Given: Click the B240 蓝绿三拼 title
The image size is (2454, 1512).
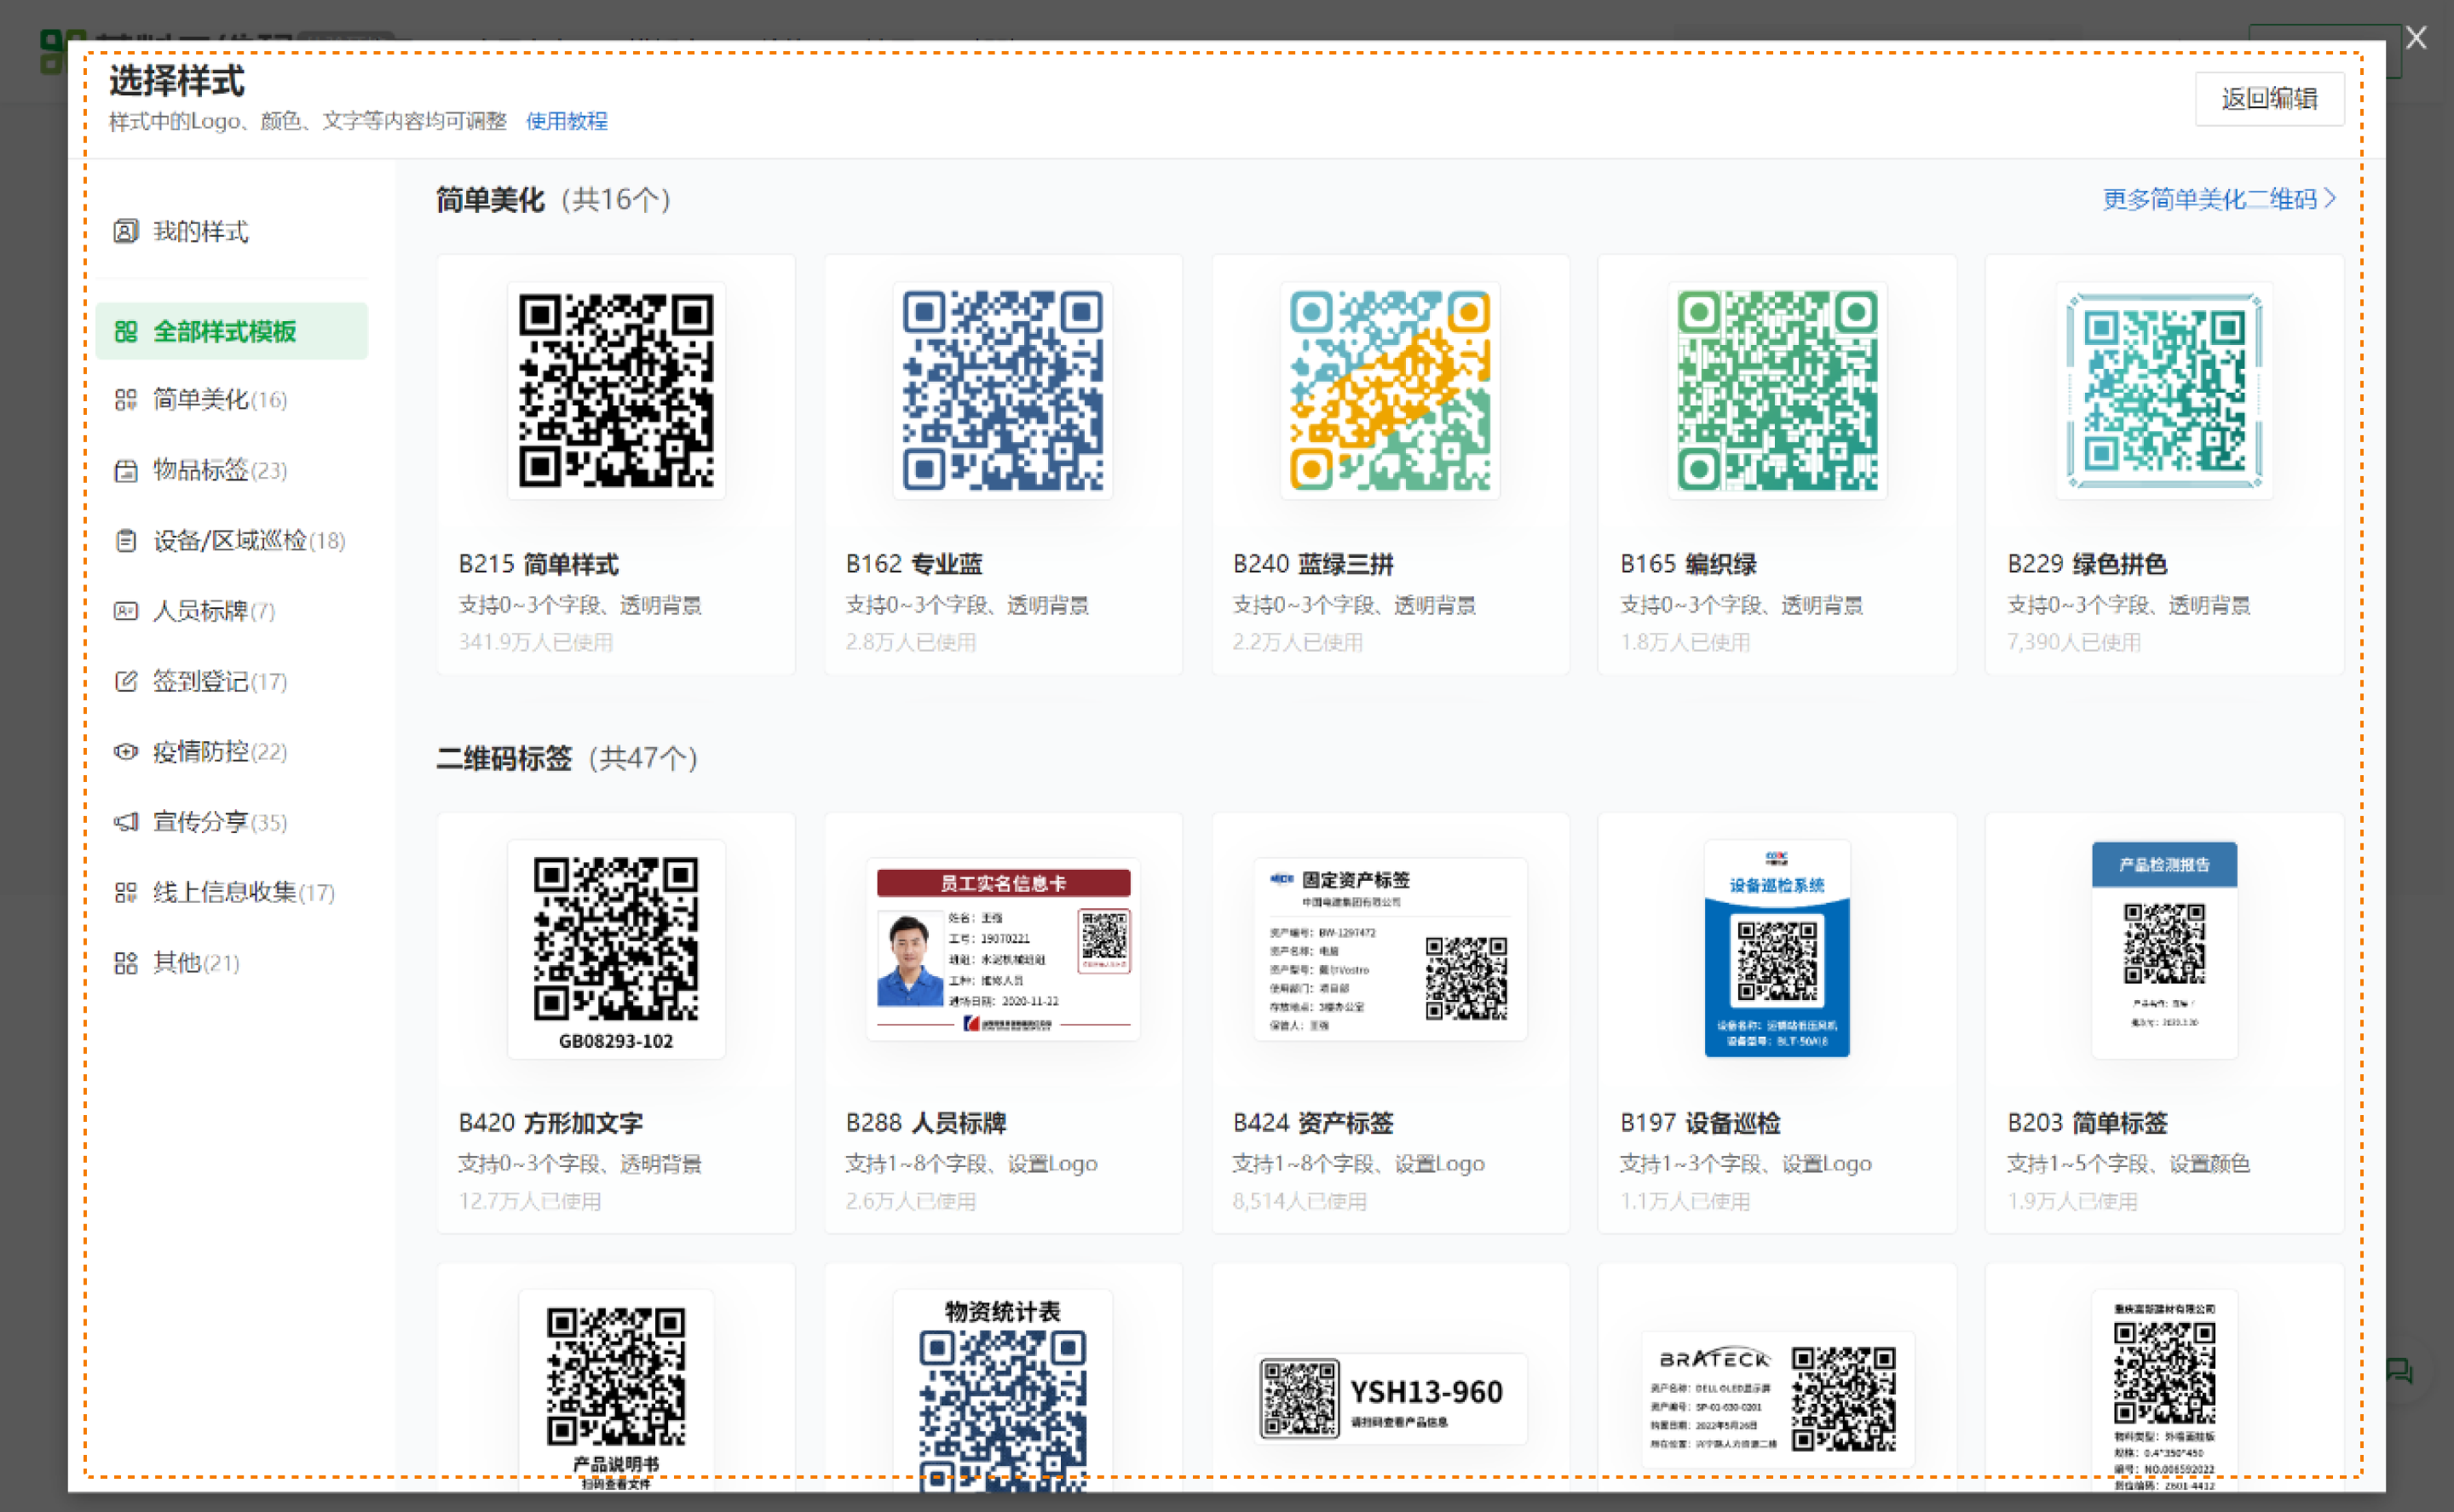Looking at the screenshot, I should [1313, 564].
